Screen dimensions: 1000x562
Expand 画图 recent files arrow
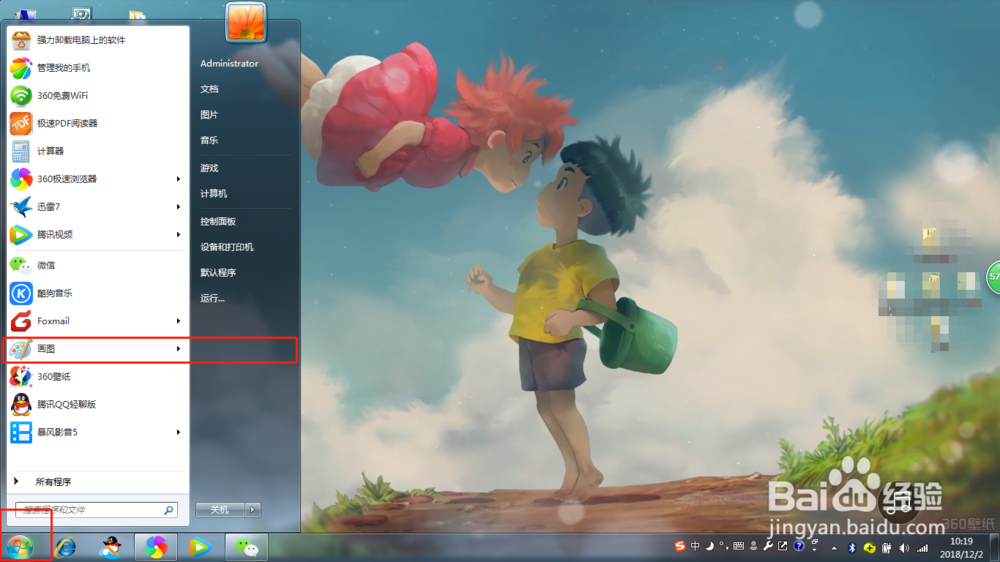[179, 349]
